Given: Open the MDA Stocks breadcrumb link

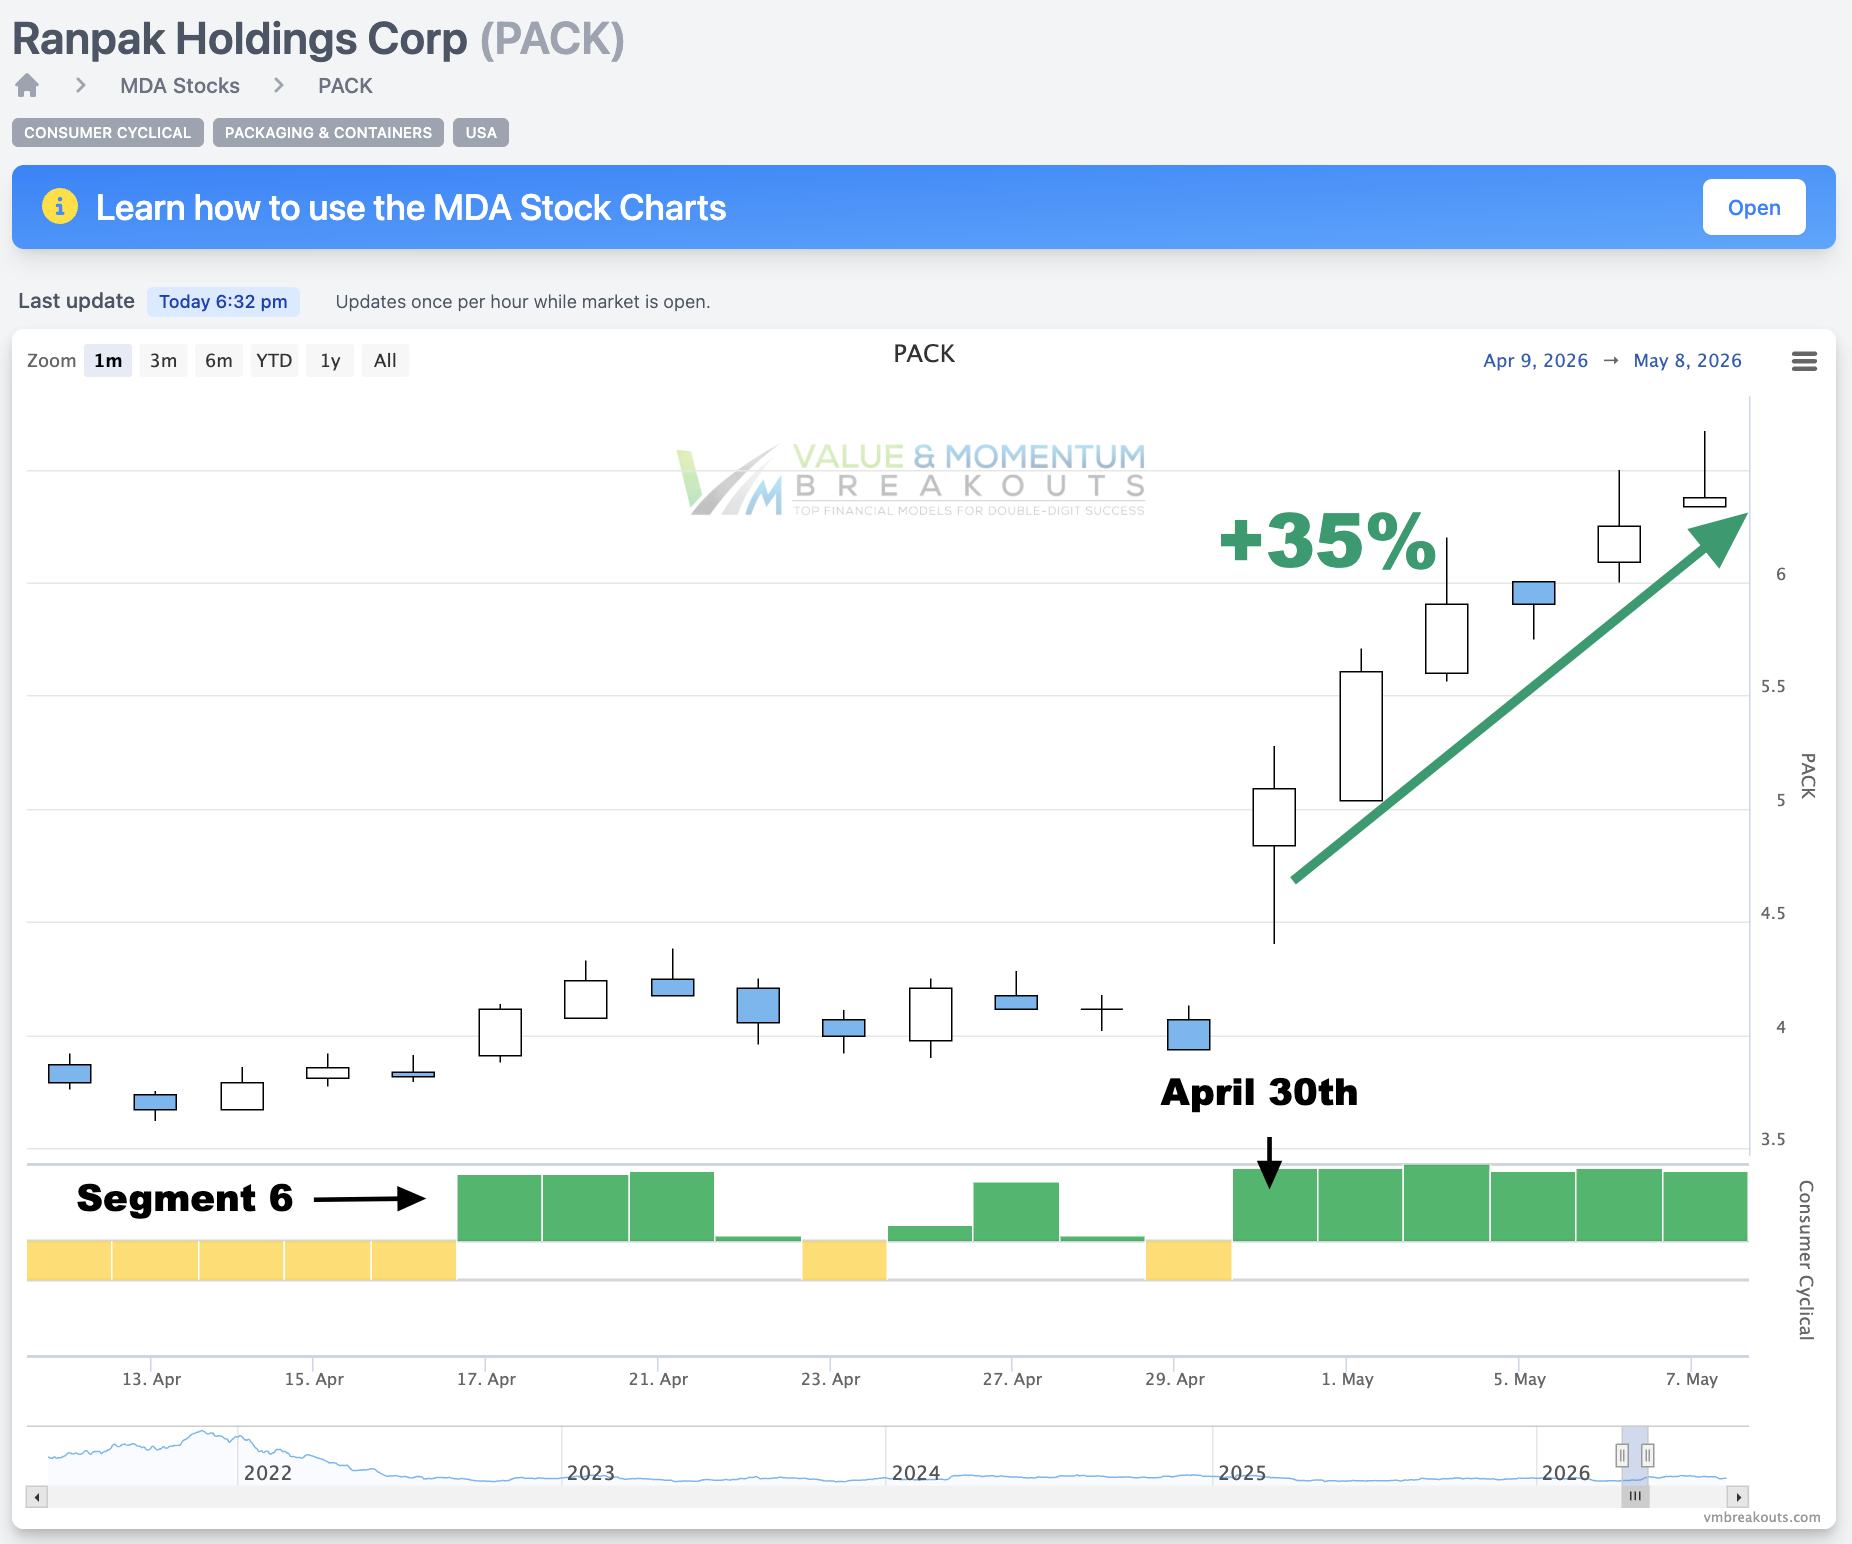Looking at the screenshot, I should [x=180, y=86].
